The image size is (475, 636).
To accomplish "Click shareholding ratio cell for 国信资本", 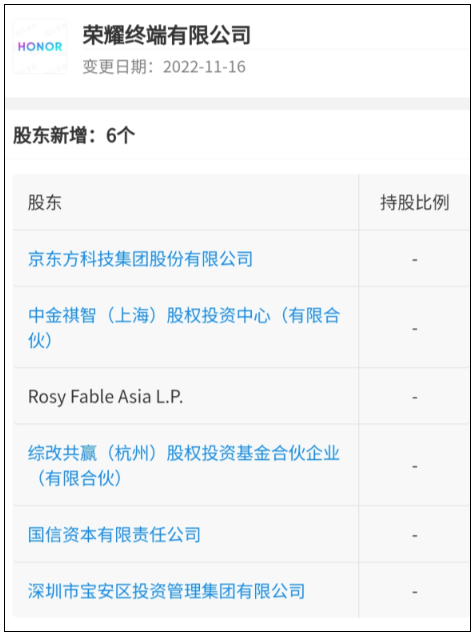I will [x=415, y=535].
